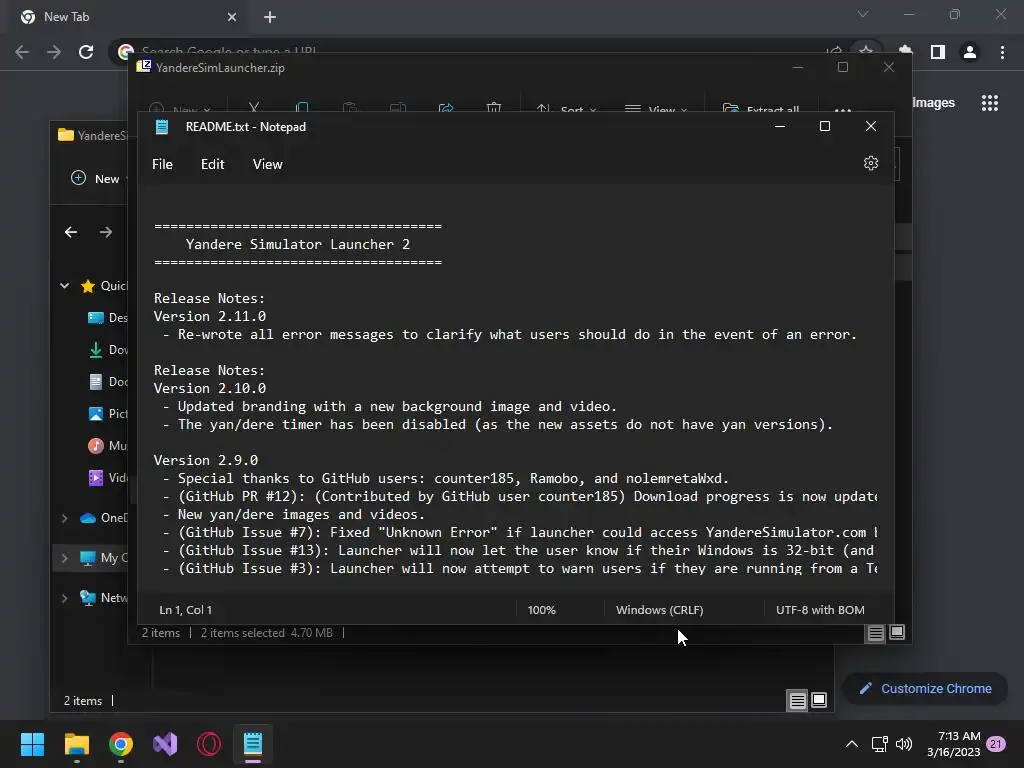Open a new Chrome tab with plus
The width and height of the screenshot is (1024, 768).
click(x=270, y=18)
